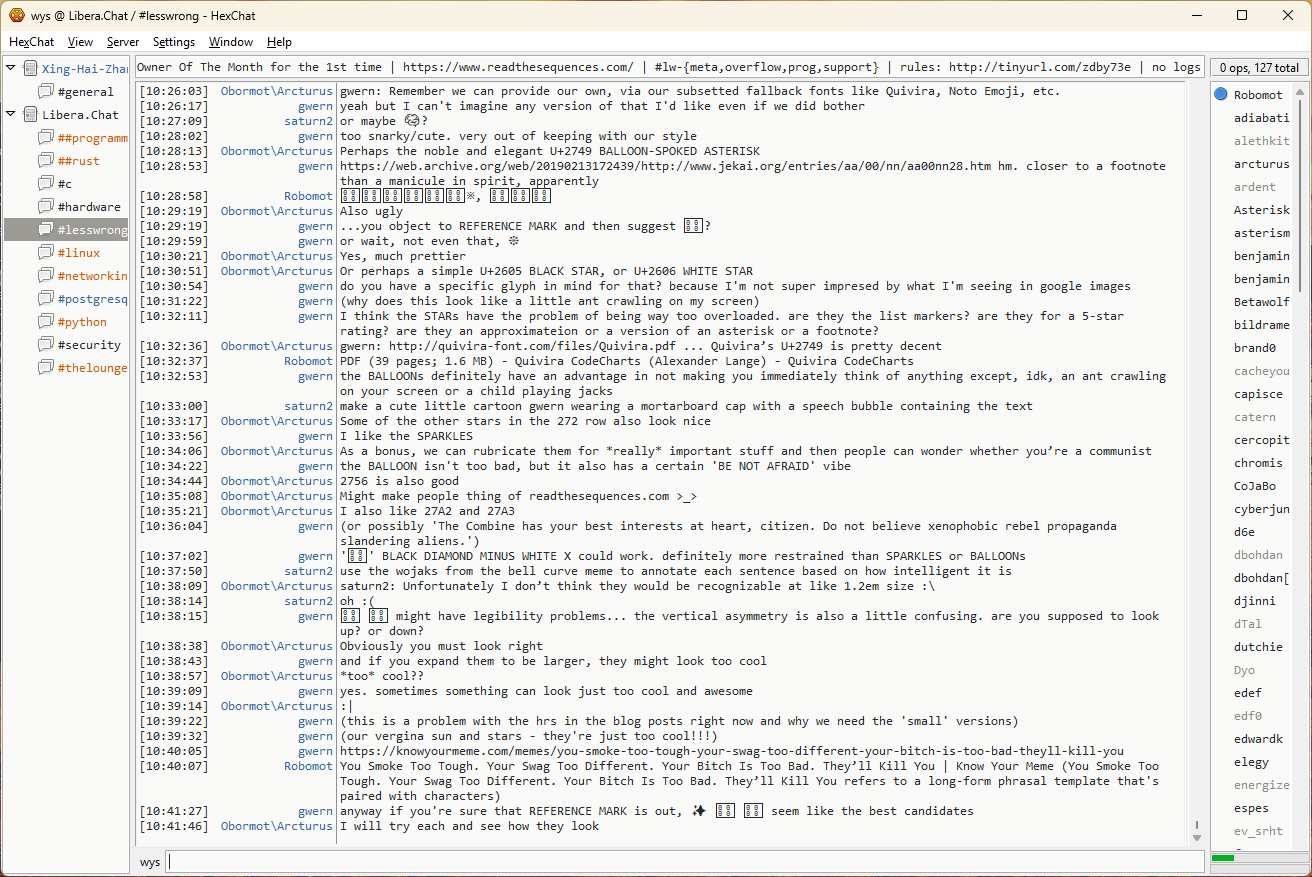1312x877 pixels.
Task: Click the blue status dot beside Robomot
Action: coord(1221,95)
